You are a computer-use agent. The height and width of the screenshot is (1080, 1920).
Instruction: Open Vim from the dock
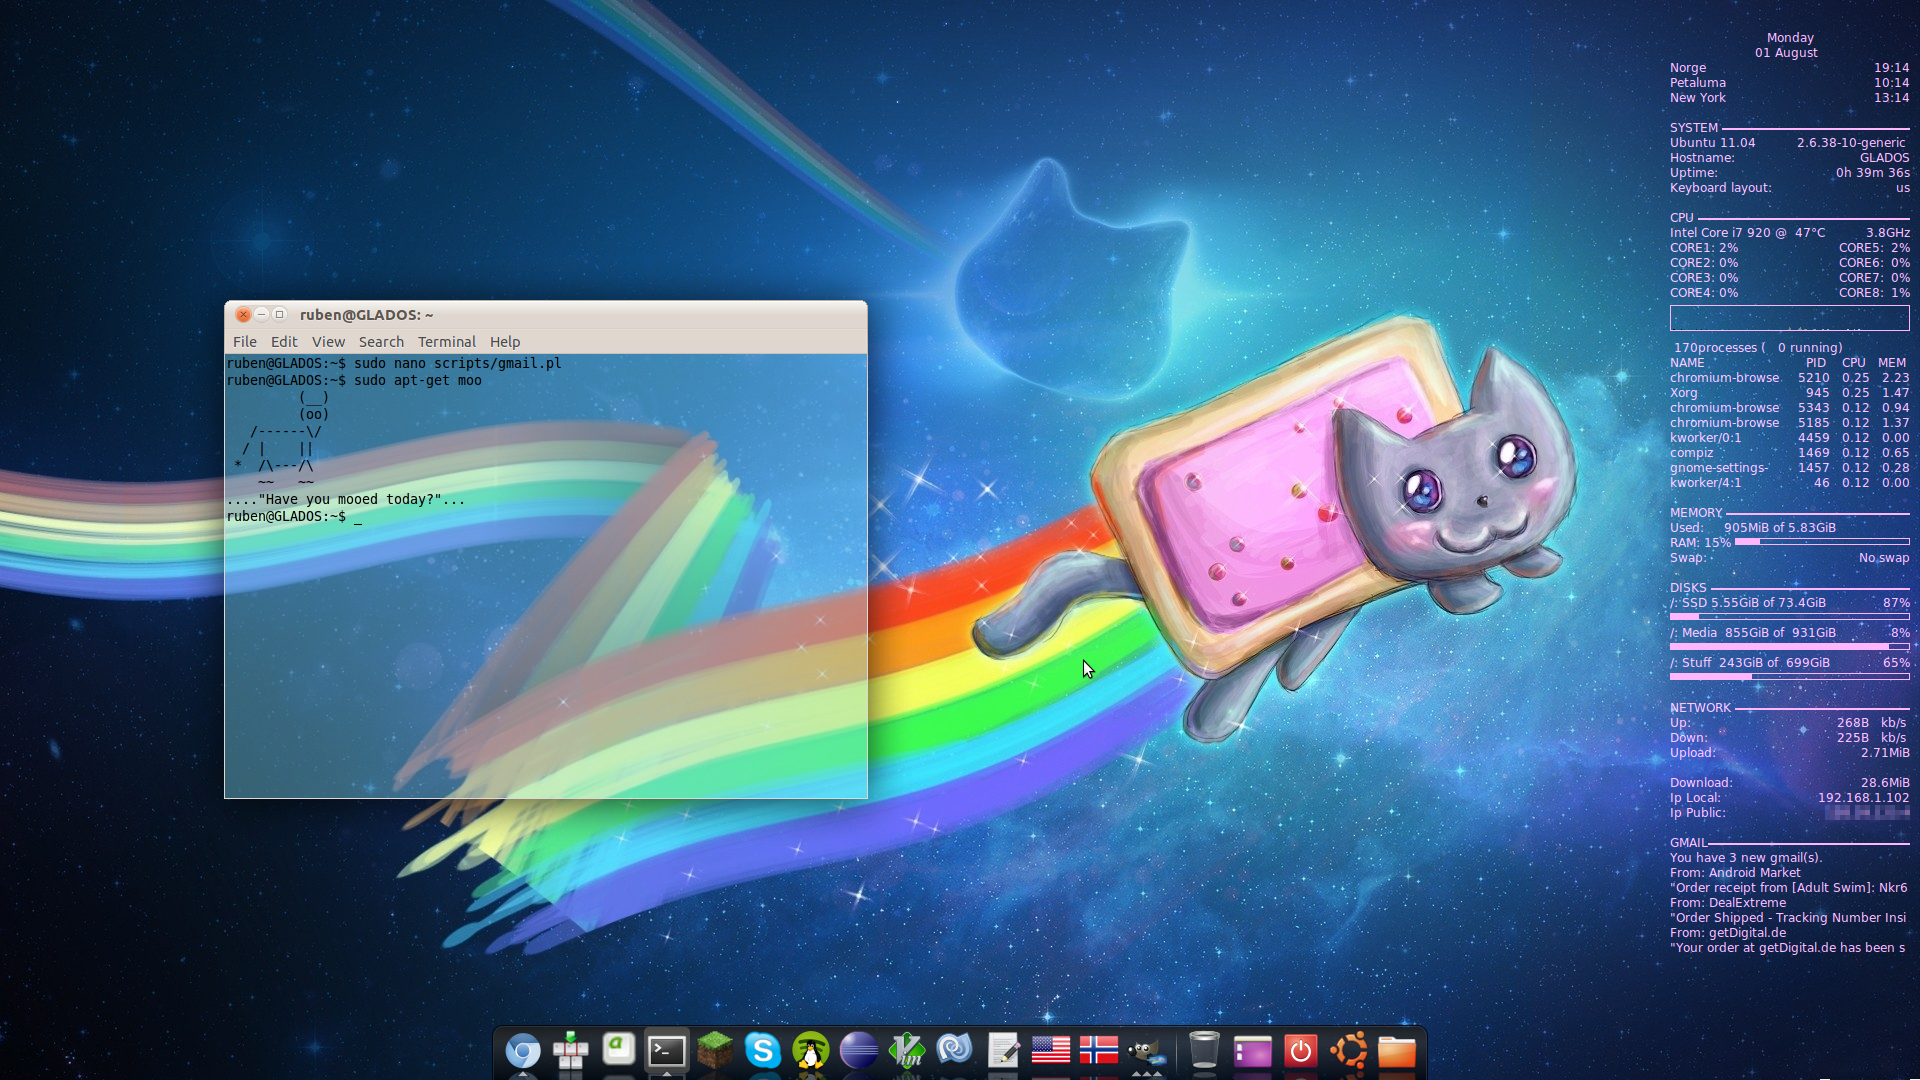tap(907, 1051)
